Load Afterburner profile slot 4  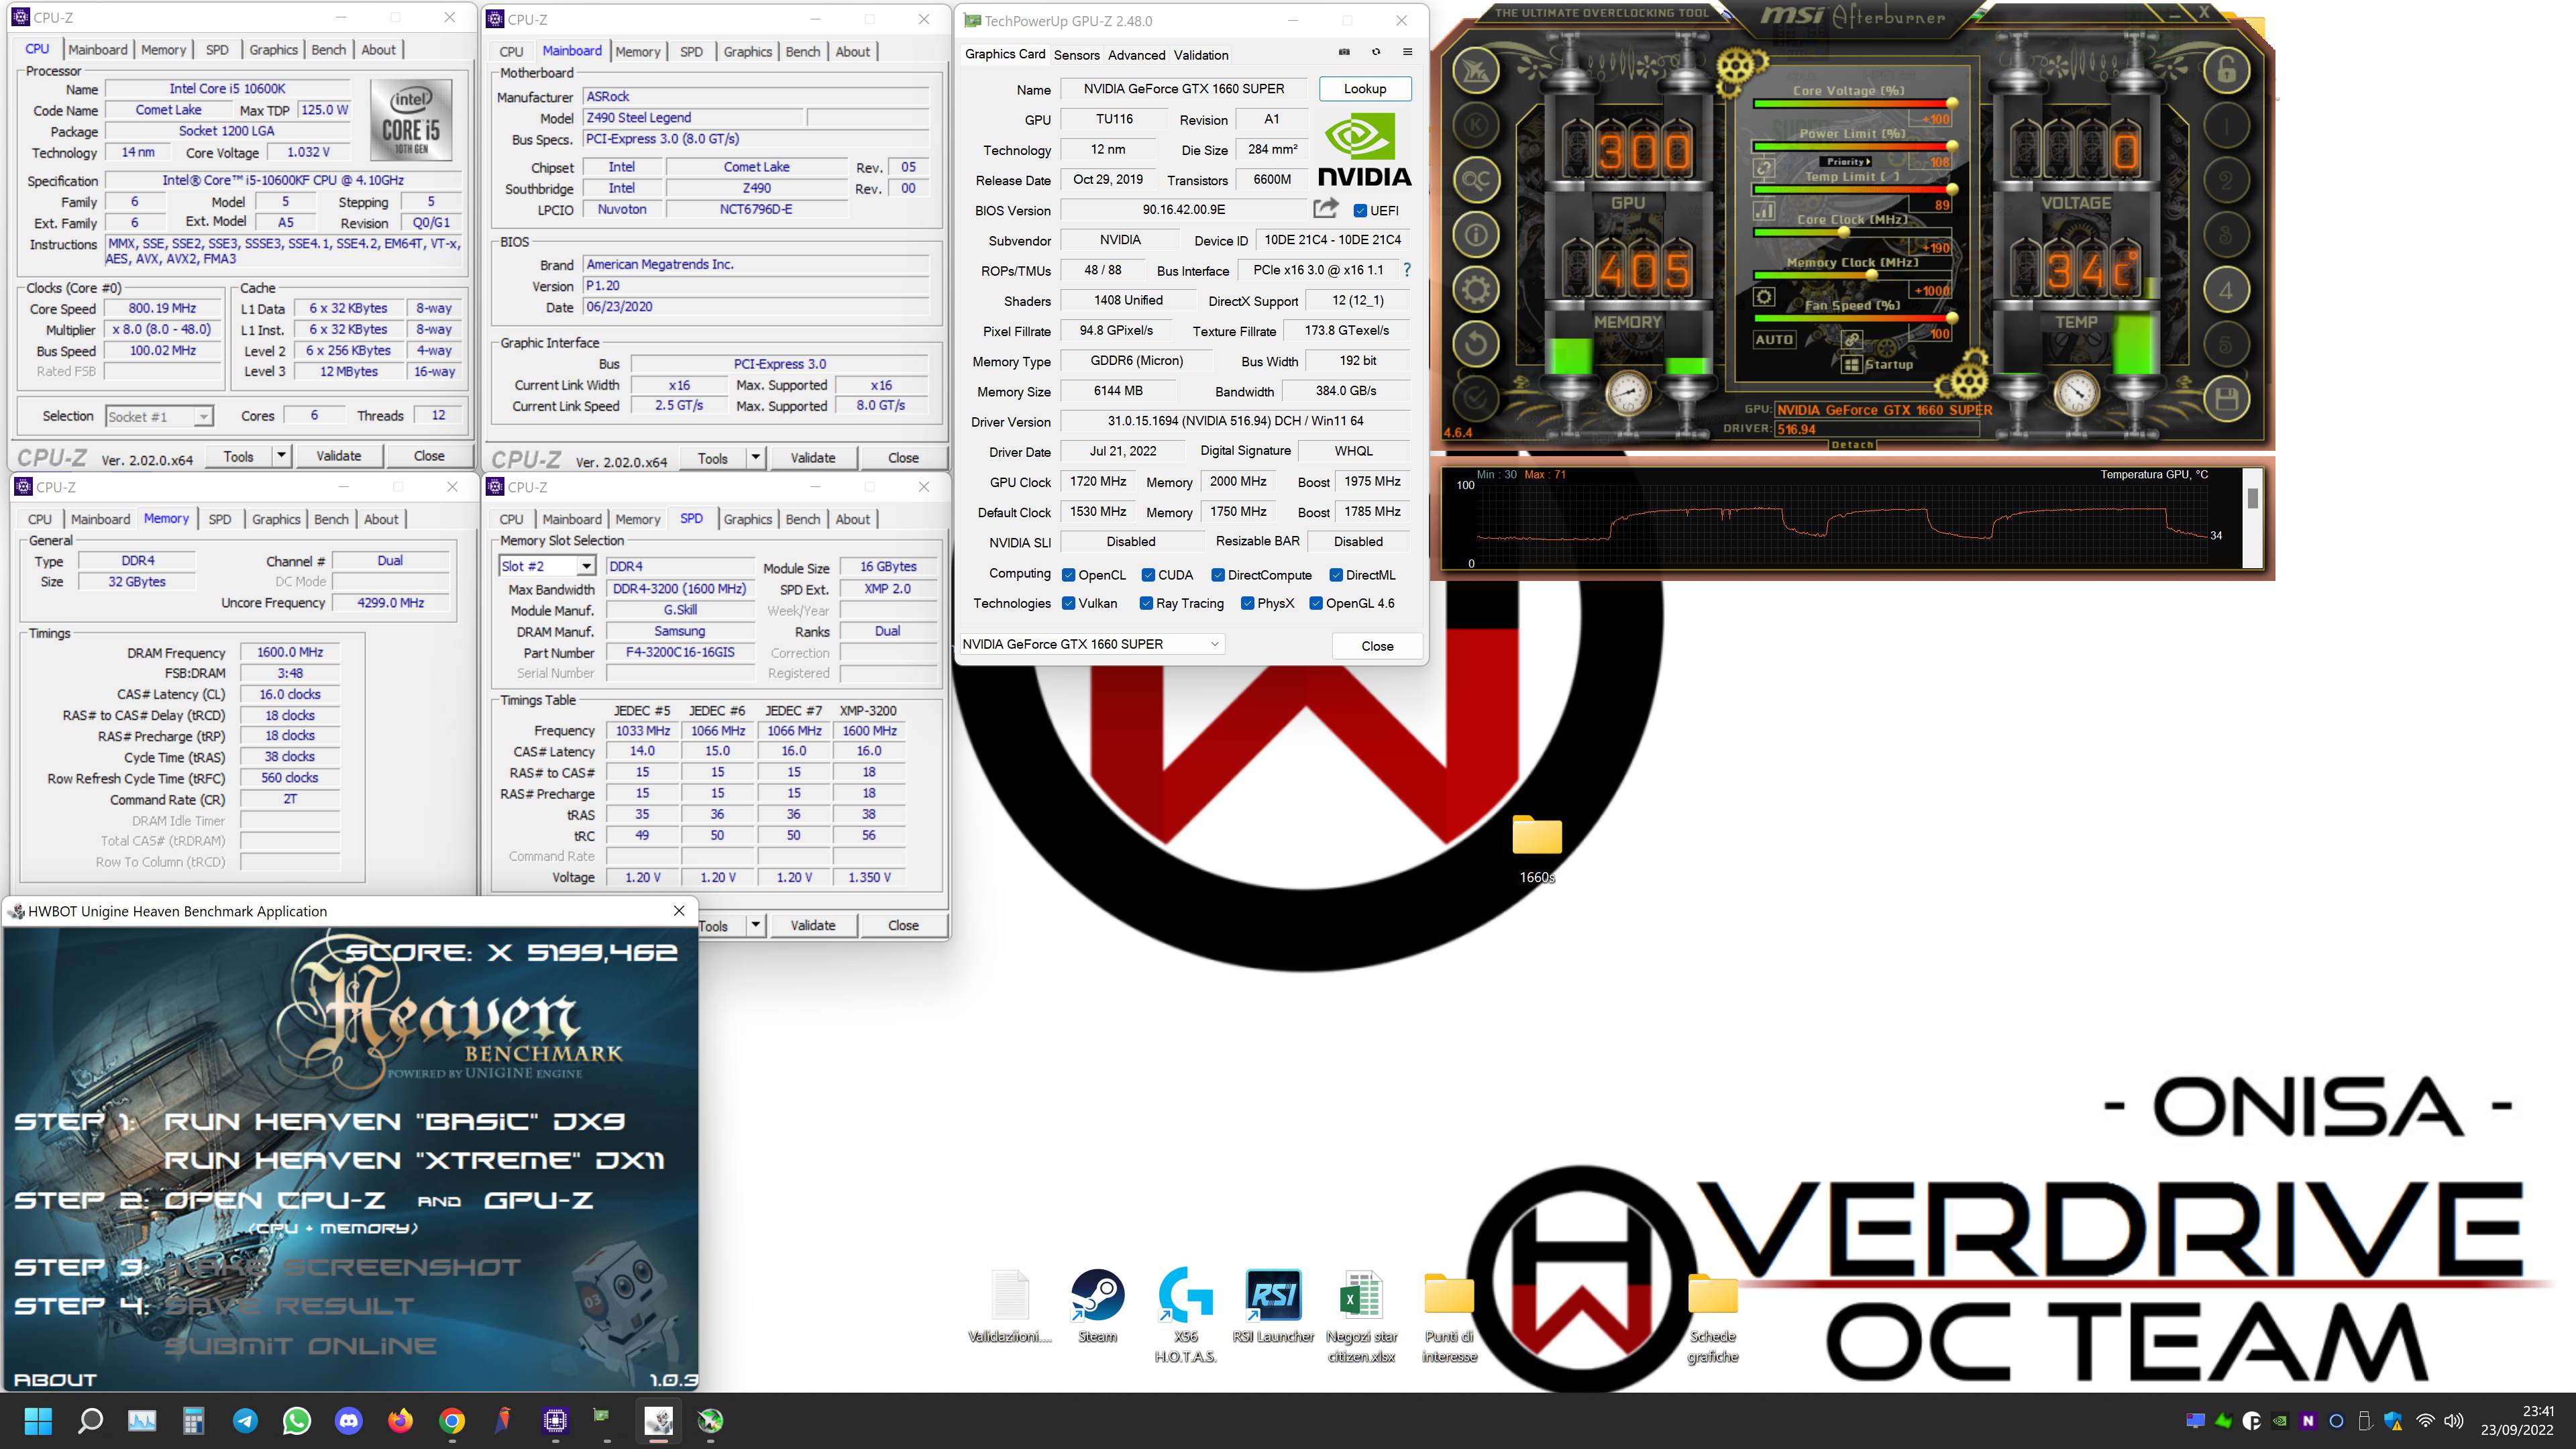[x=2226, y=291]
